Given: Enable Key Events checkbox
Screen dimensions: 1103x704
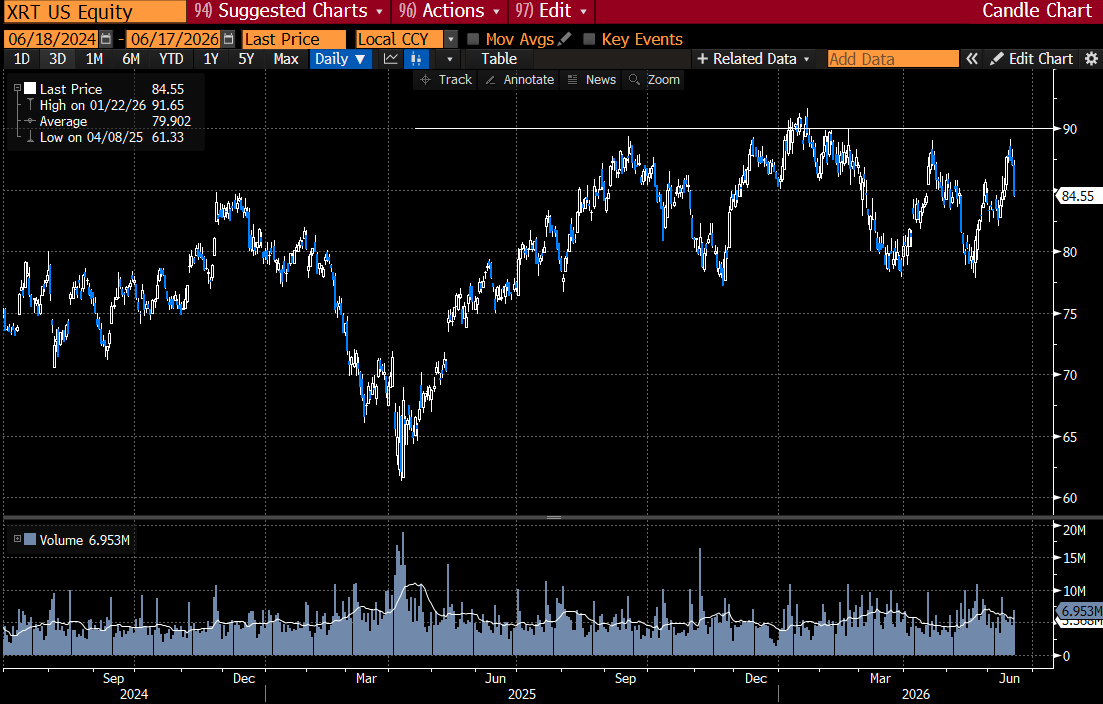Looking at the screenshot, I should tap(589, 39).
